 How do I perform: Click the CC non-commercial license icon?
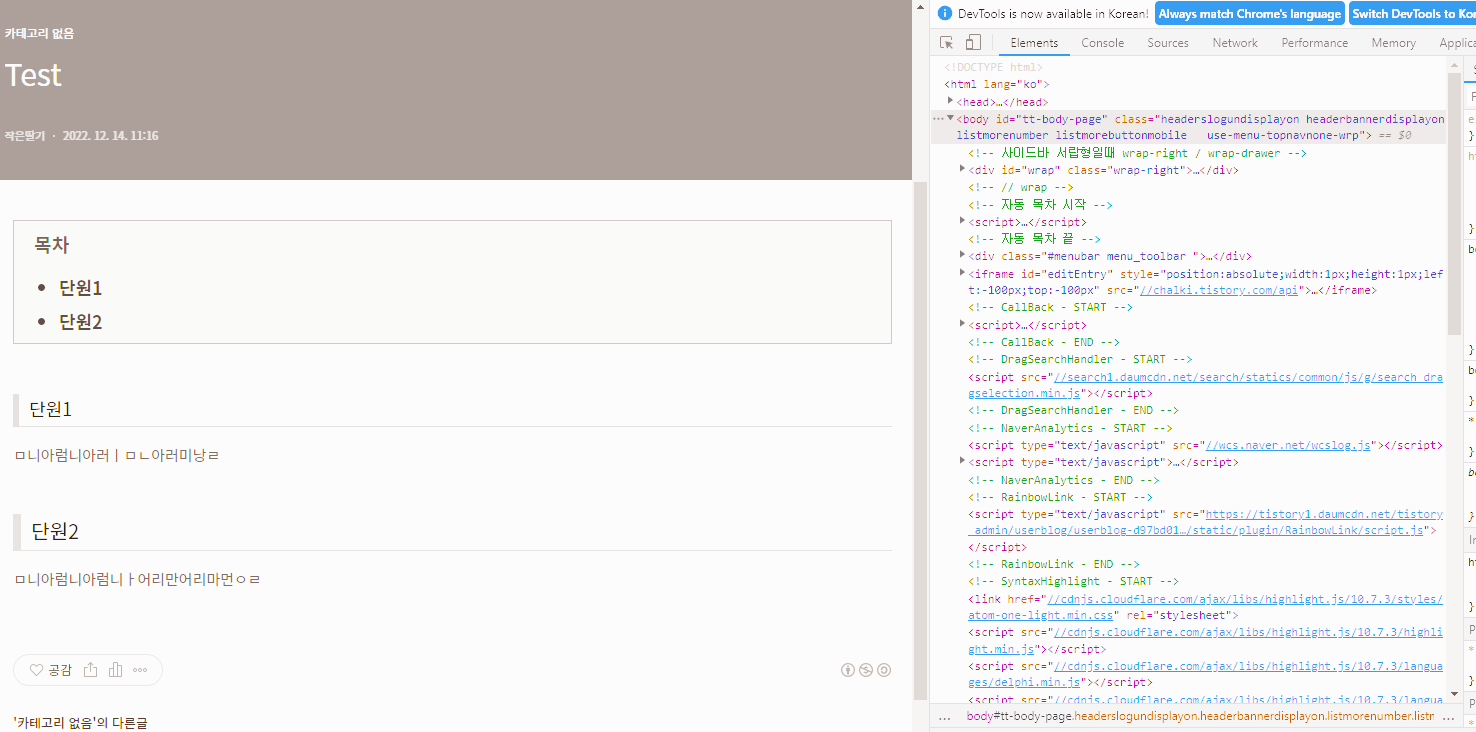coord(866,670)
